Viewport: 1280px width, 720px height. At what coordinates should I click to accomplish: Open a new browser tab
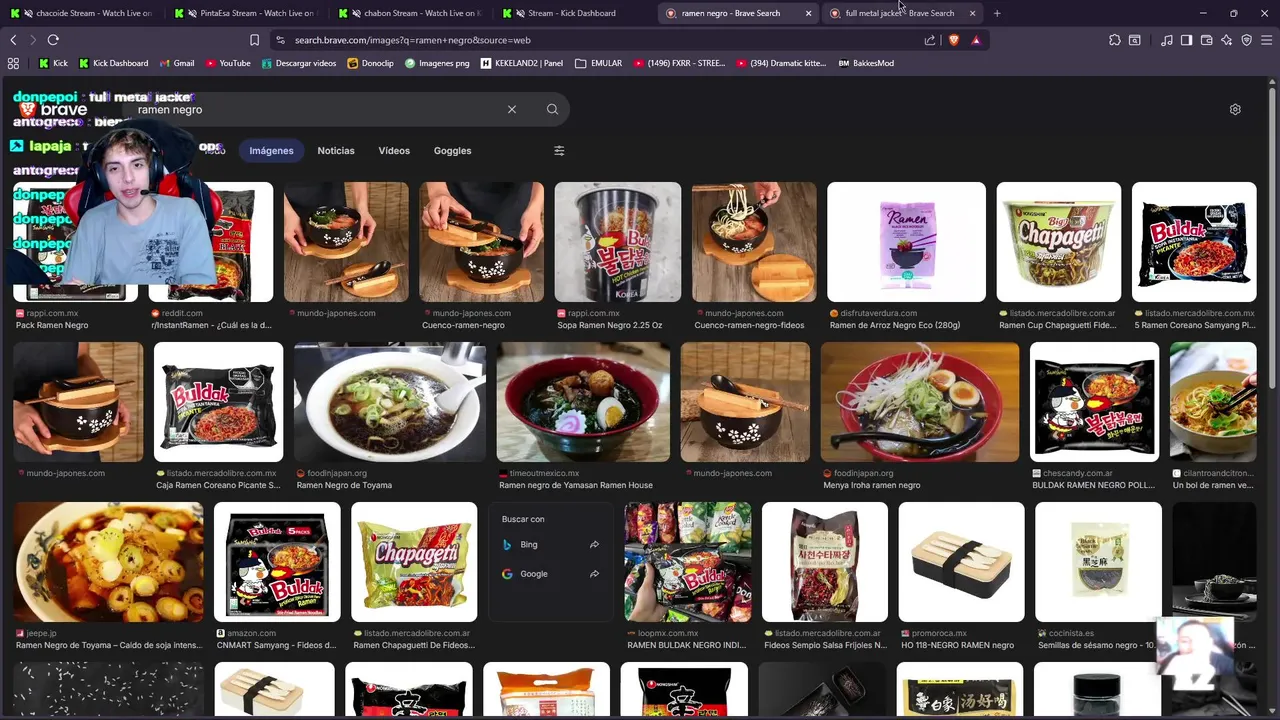tap(997, 13)
